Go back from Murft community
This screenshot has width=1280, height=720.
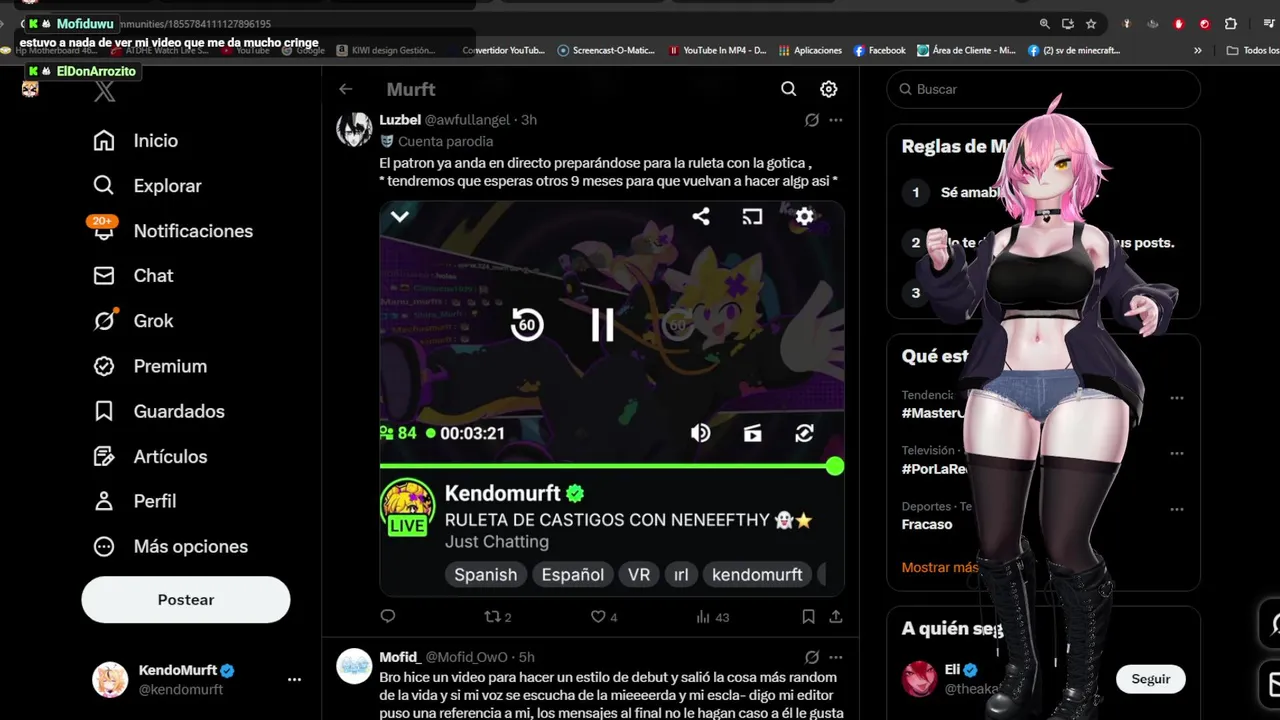[x=345, y=89]
